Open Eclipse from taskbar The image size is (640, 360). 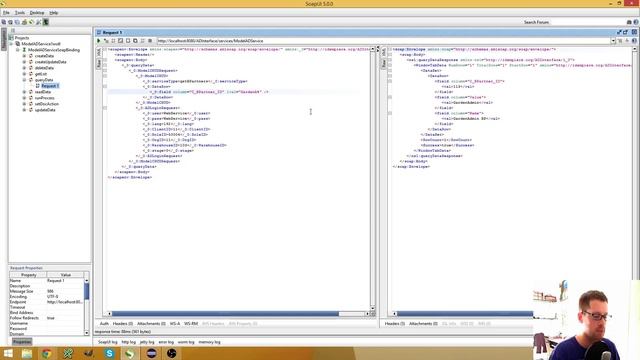[x=151, y=353]
